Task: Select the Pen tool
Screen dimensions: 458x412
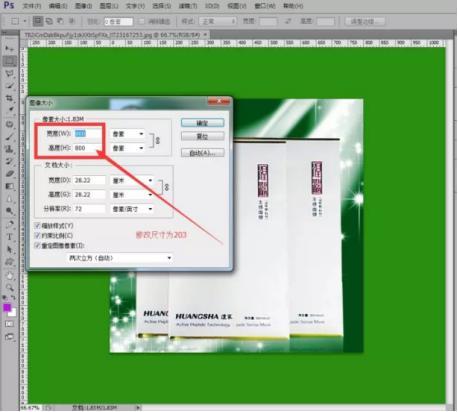Action: point(9,224)
